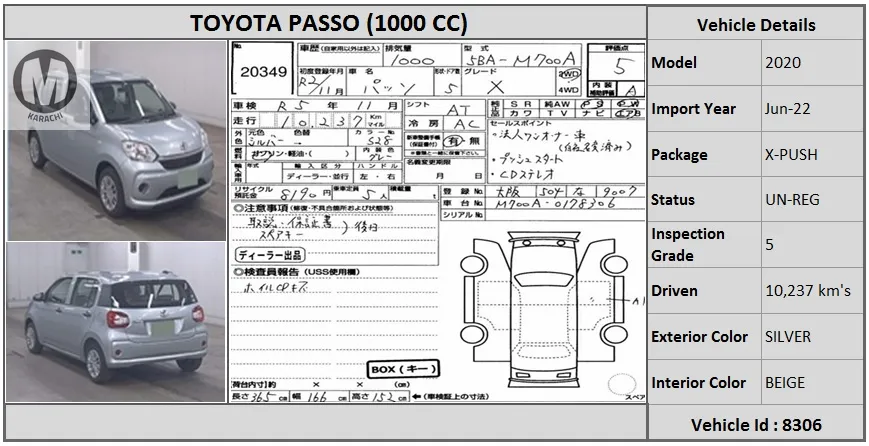Click the lot number '20349' on the sheet
This screenshot has width=869, height=446.
pos(263,72)
